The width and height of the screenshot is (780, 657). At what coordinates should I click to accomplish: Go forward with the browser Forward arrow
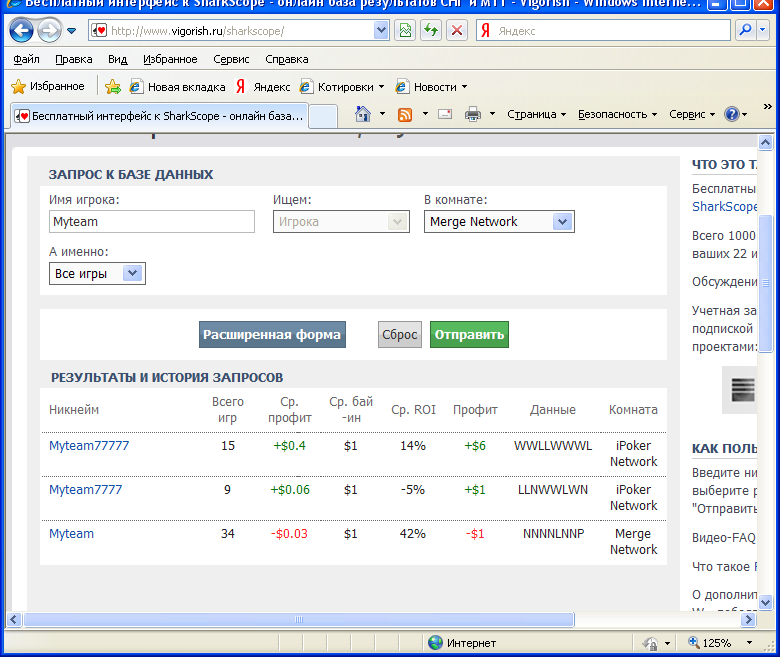(x=49, y=31)
